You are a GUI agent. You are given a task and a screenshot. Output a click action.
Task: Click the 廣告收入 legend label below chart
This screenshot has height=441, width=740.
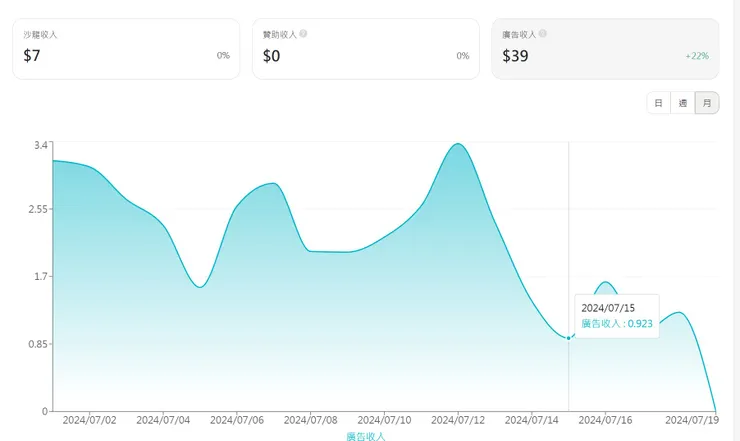point(365,436)
